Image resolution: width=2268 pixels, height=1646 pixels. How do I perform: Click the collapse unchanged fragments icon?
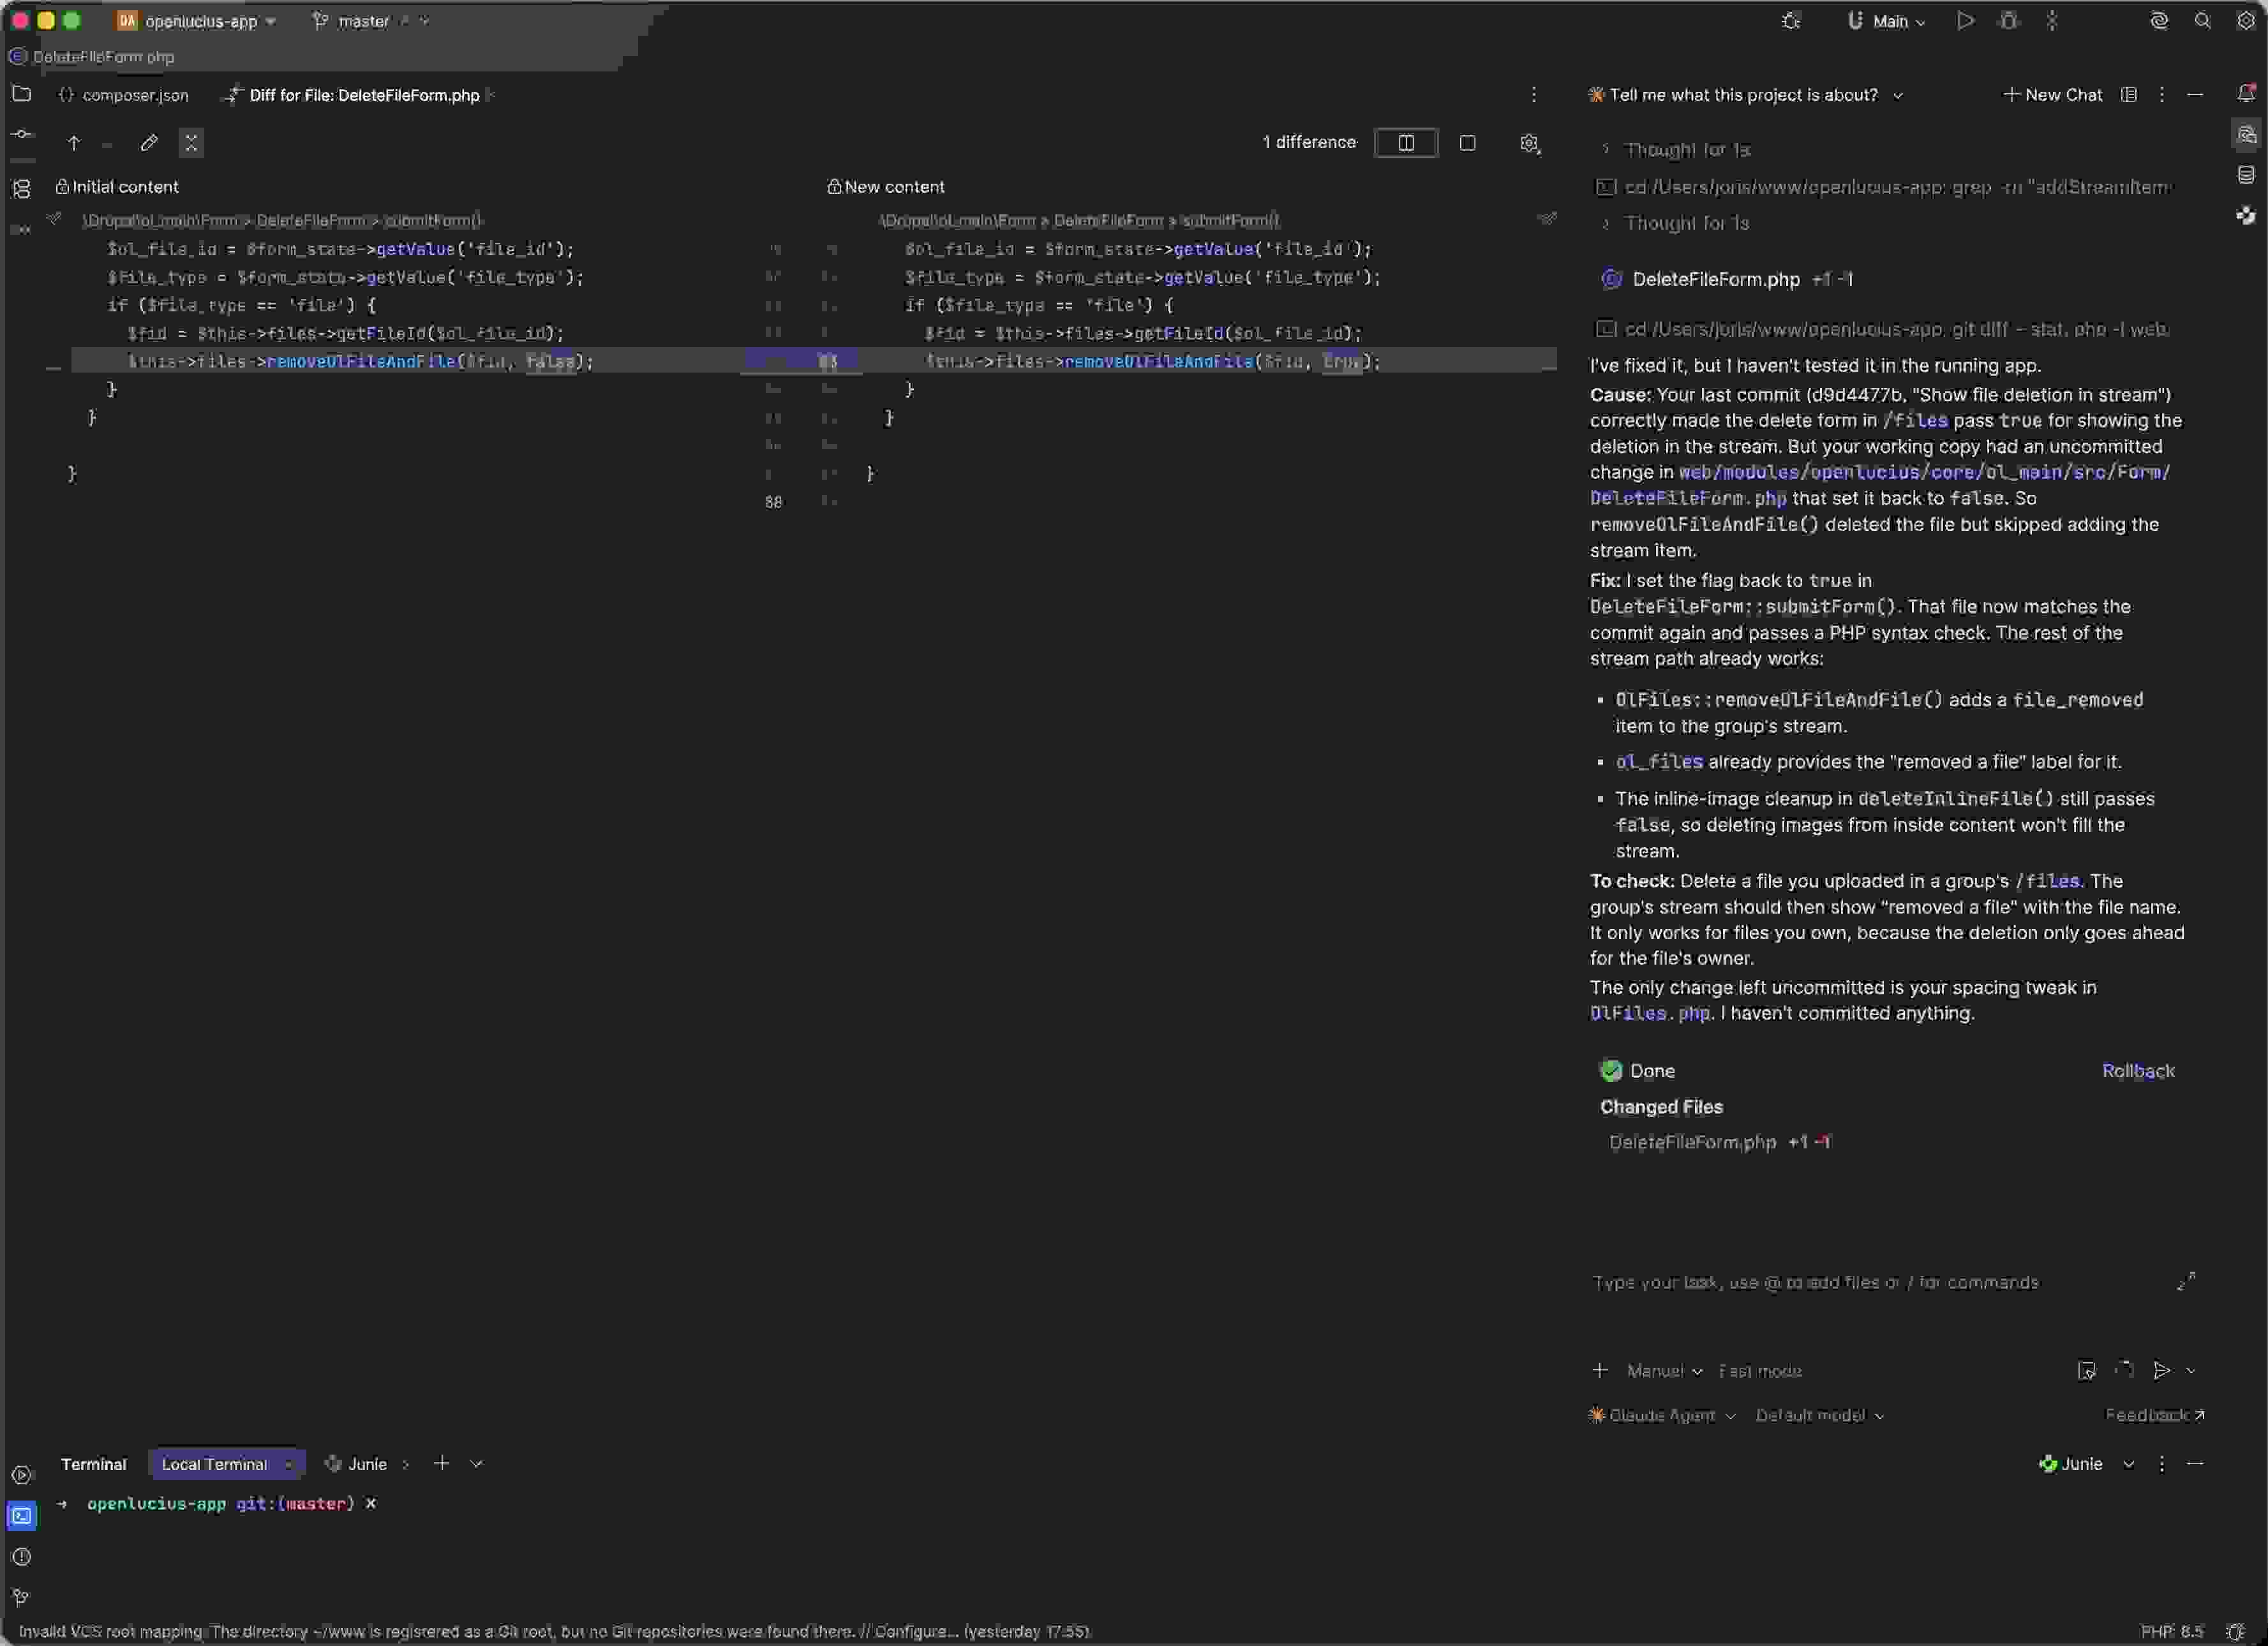click(x=191, y=143)
